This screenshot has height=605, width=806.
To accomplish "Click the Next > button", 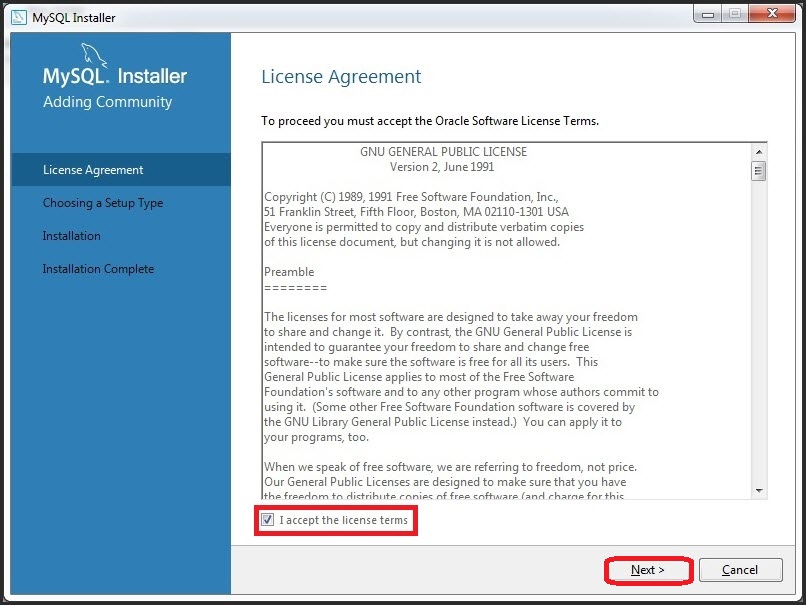I will coord(648,570).
